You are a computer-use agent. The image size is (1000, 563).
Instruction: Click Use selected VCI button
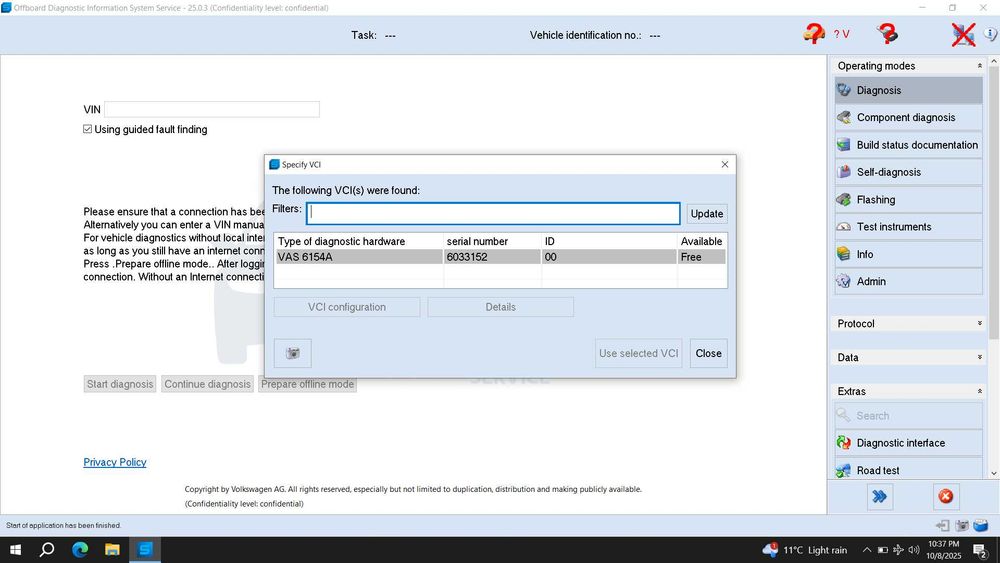[638, 353]
